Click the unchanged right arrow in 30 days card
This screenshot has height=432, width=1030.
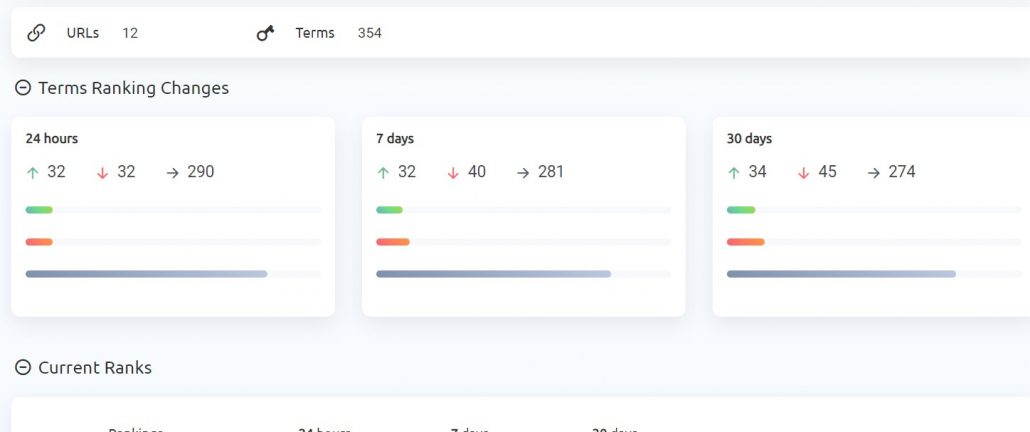(x=874, y=173)
